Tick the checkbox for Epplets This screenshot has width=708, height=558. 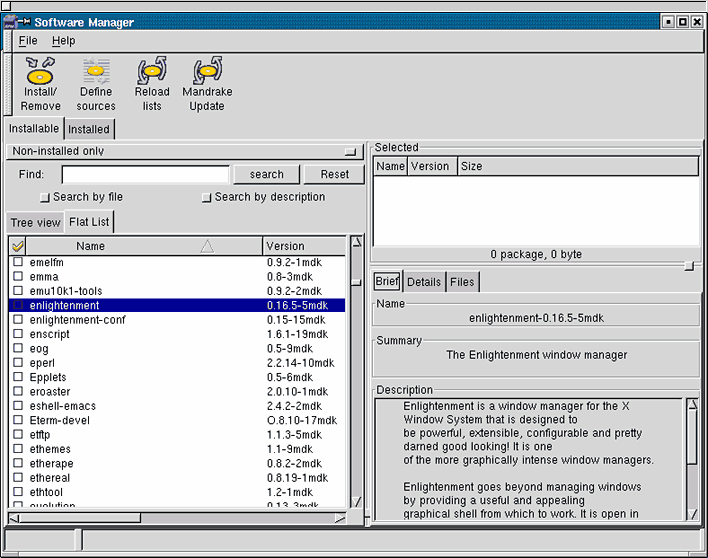[x=18, y=377]
